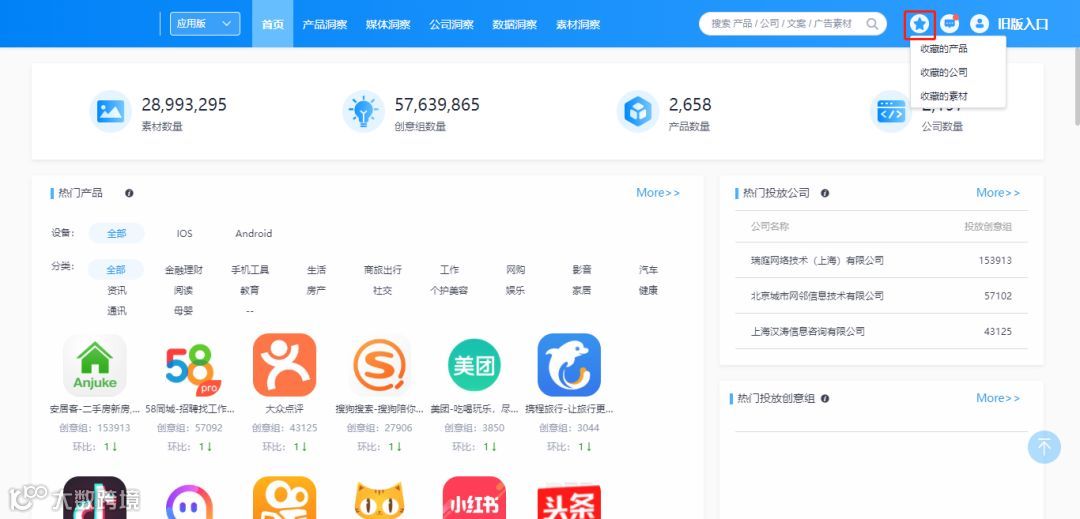The image size is (1080, 519).
Task: Open the favorites star icon
Action: [920, 24]
